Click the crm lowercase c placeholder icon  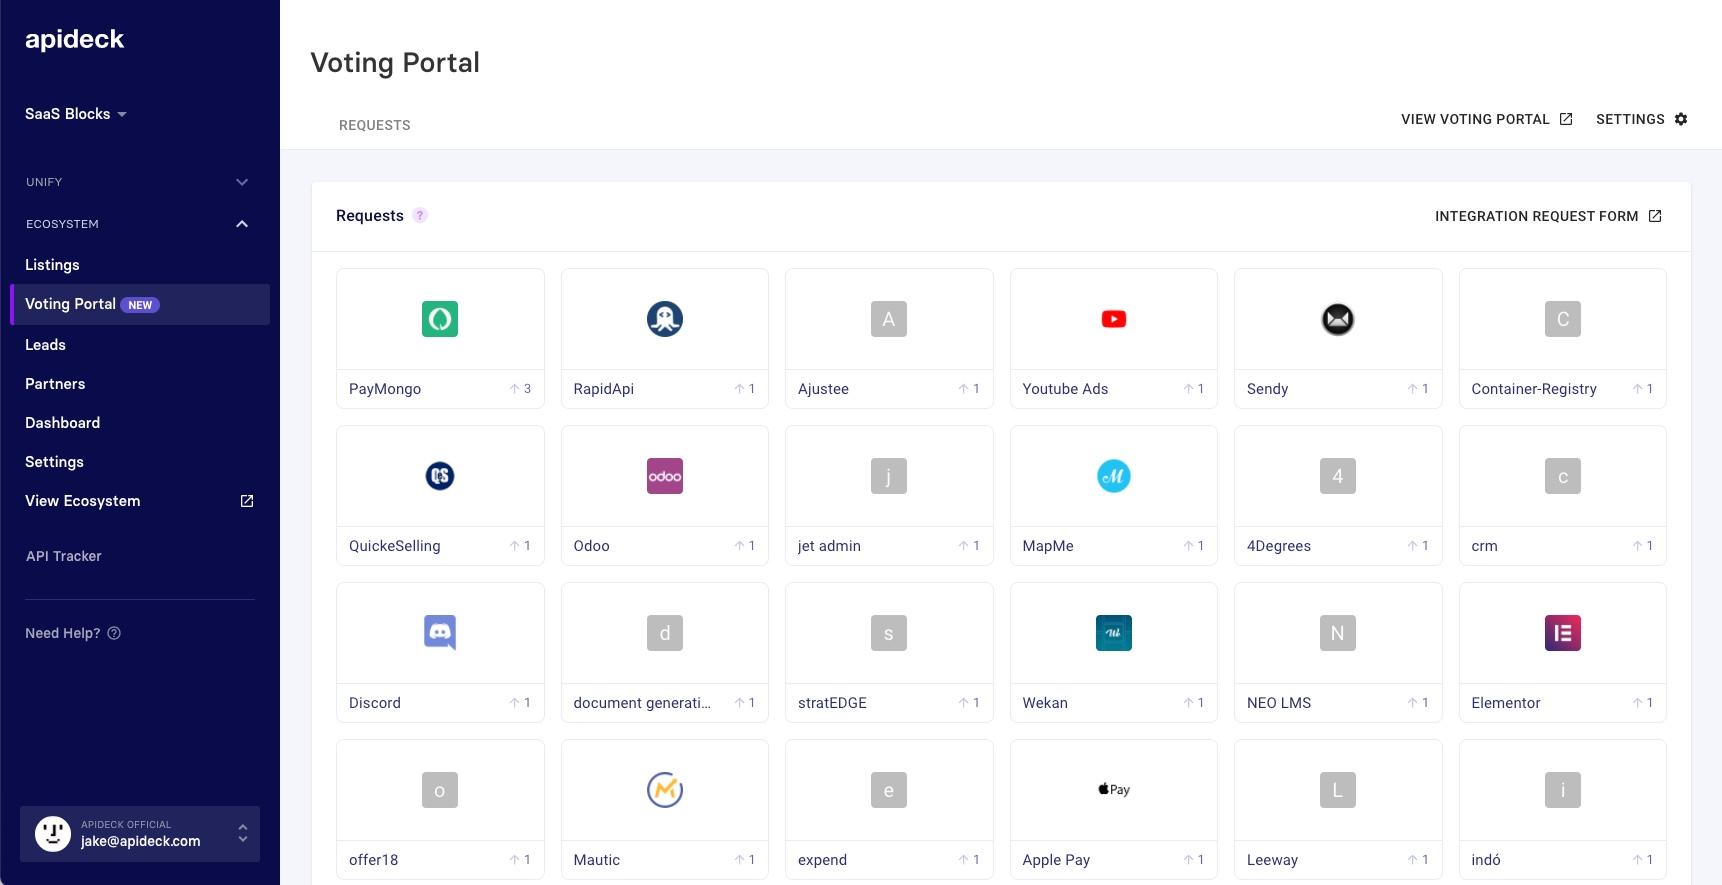(1563, 476)
